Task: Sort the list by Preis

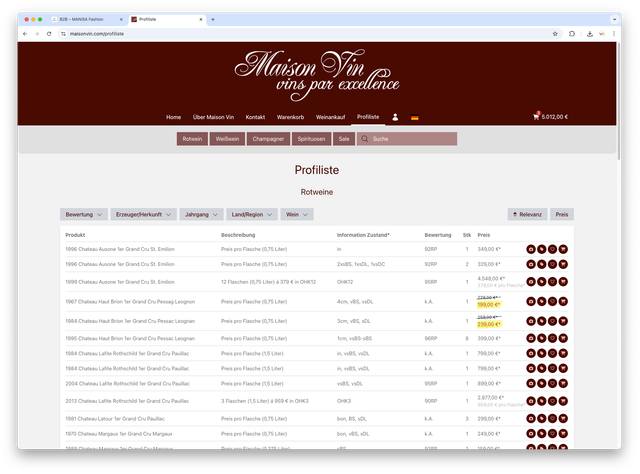Action: point(562,214)
